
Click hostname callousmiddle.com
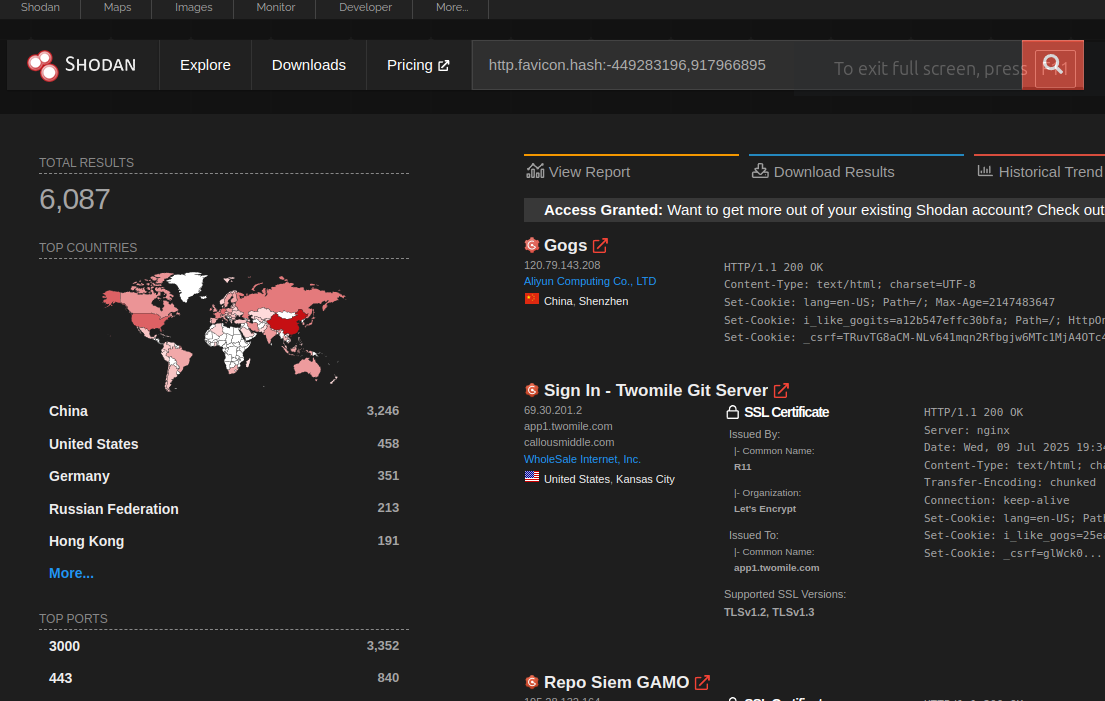click(569, 442)
